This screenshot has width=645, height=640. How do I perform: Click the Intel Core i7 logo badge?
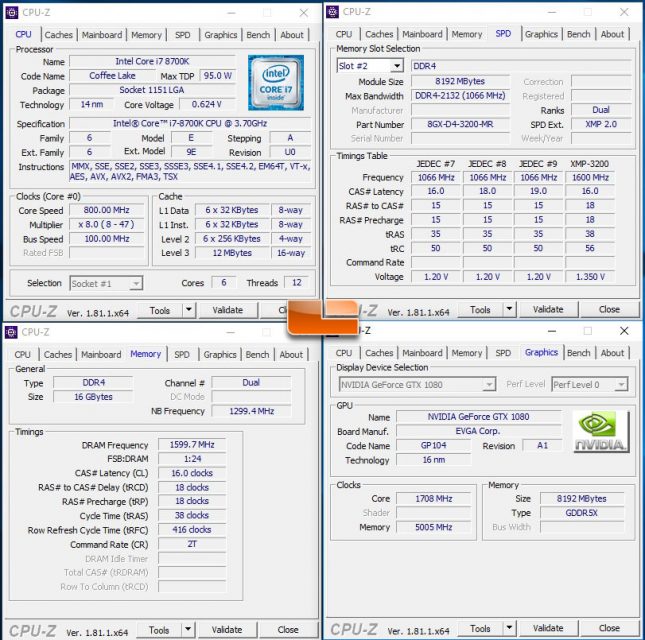(x=276, y=82)
